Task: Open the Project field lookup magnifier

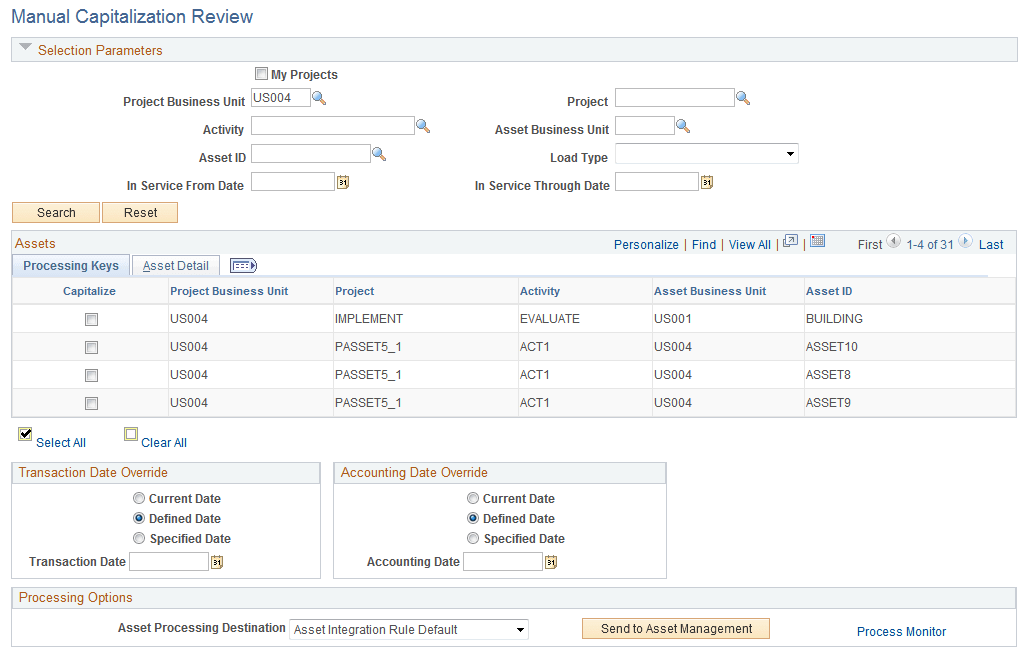Action: (743, 99)
